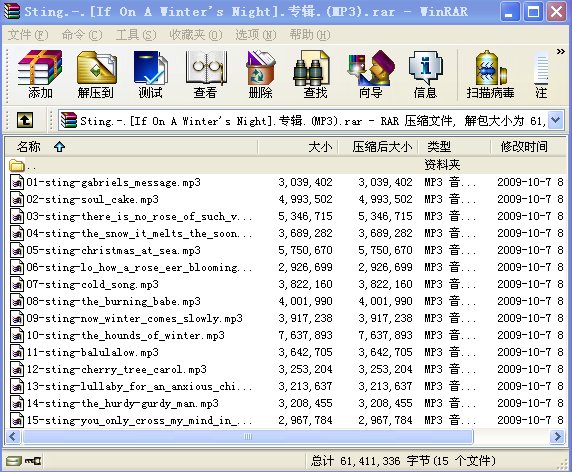
Task: Sort by 修改时间 column header
Action: 529,147
